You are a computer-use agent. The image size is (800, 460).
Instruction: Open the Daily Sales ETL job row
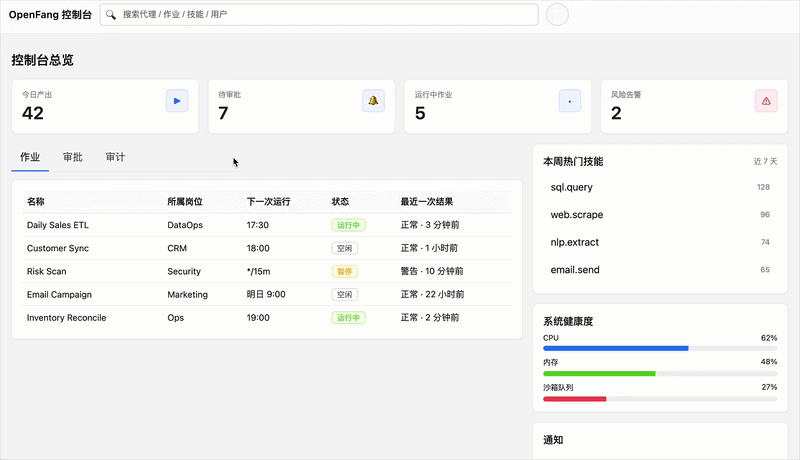tap(64, 225)
